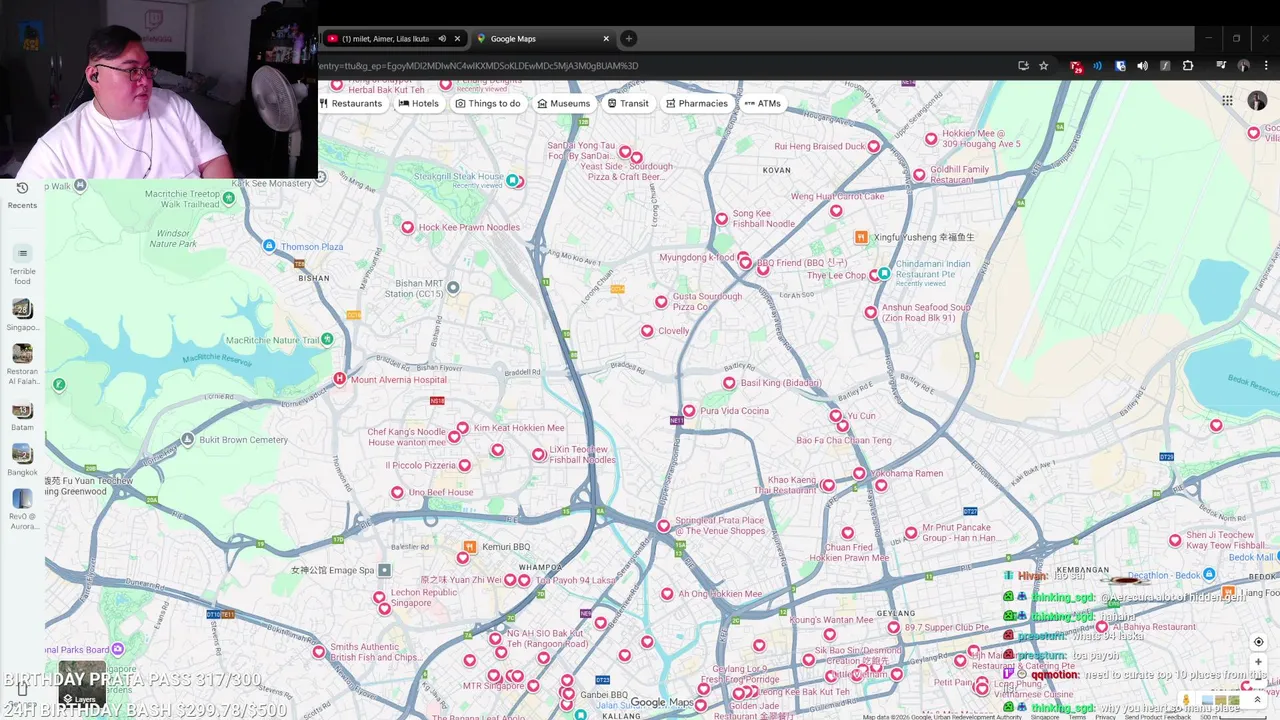This screenshot has width=1280, height=720.
Task: Mute the YouTube tab audio icon
Action: 442,39
